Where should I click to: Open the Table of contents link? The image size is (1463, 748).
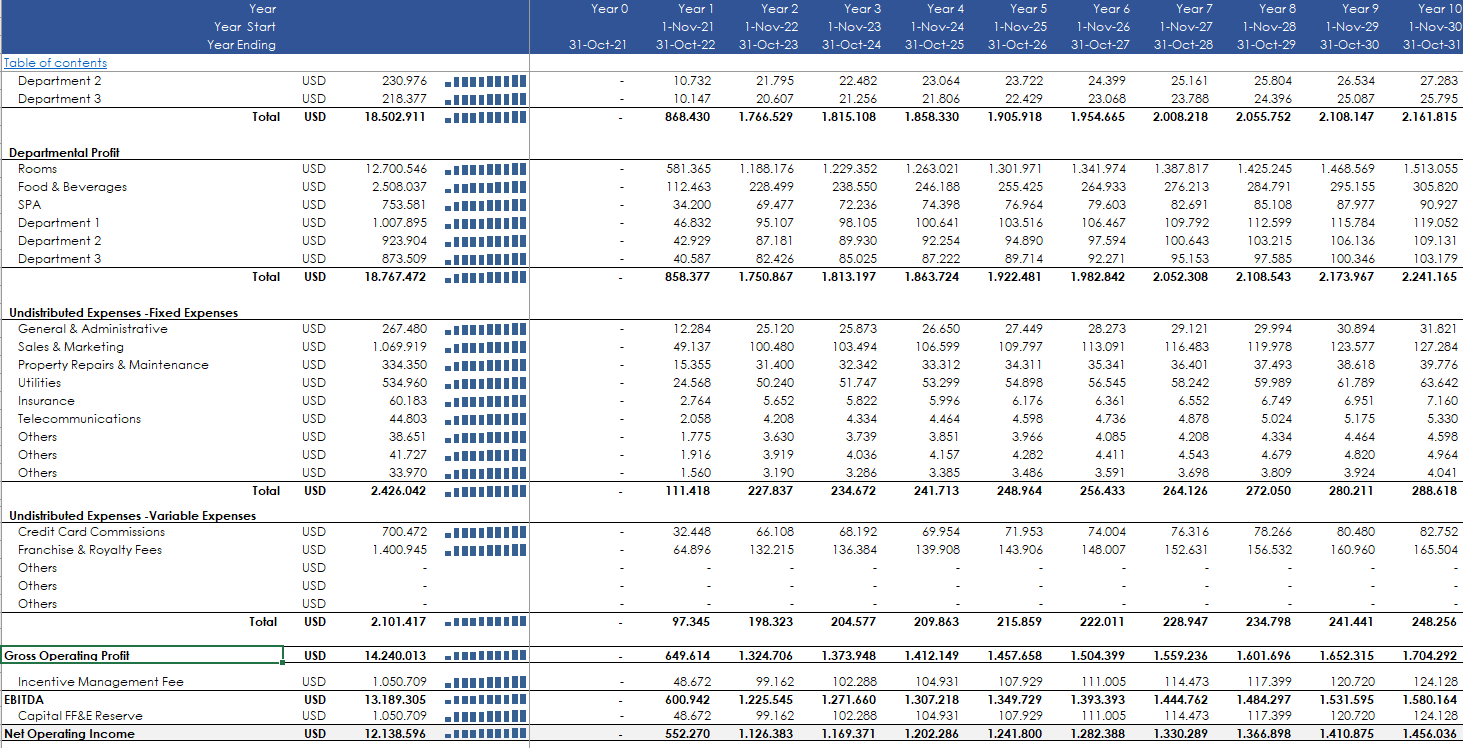click(x=55, y=63)
